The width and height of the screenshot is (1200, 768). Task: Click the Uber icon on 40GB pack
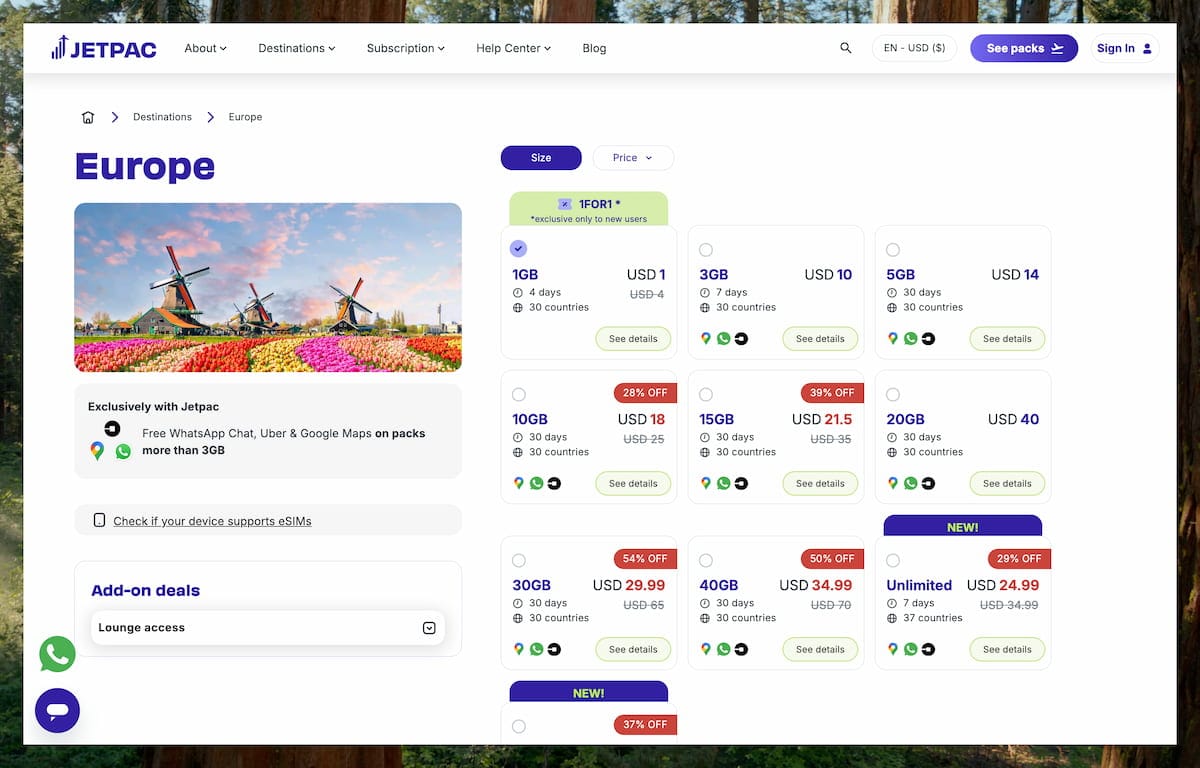click(x=741, y=650)
